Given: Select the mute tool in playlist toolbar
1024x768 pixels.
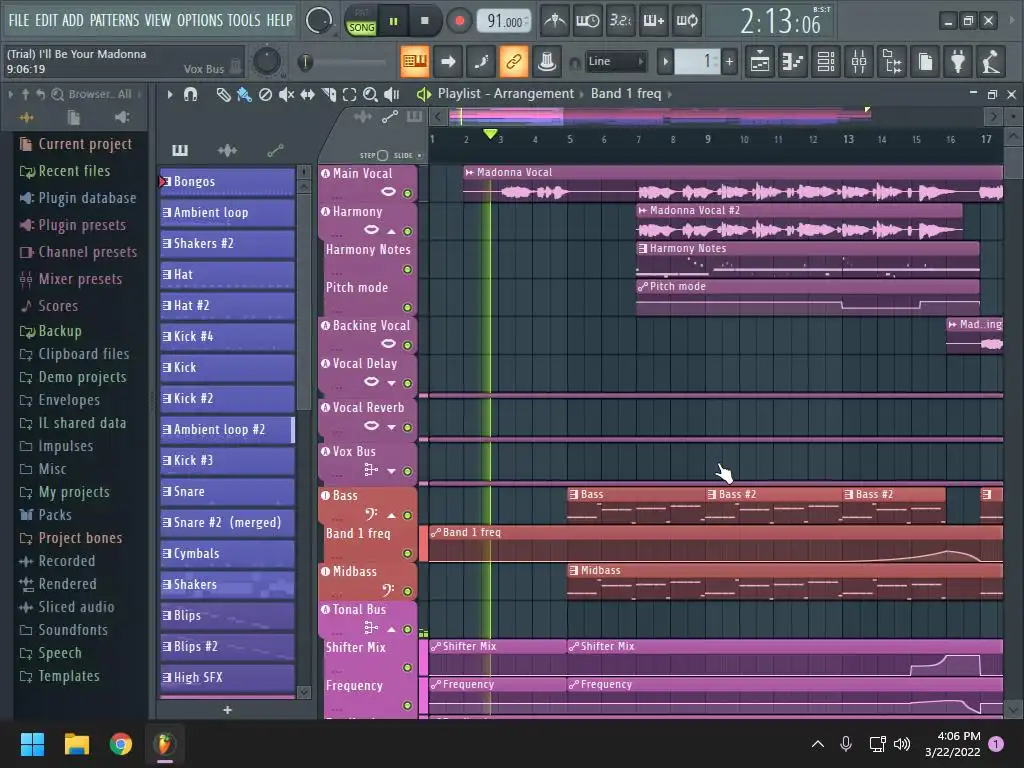Looking at the screenshot, I should tap(286, 95).
